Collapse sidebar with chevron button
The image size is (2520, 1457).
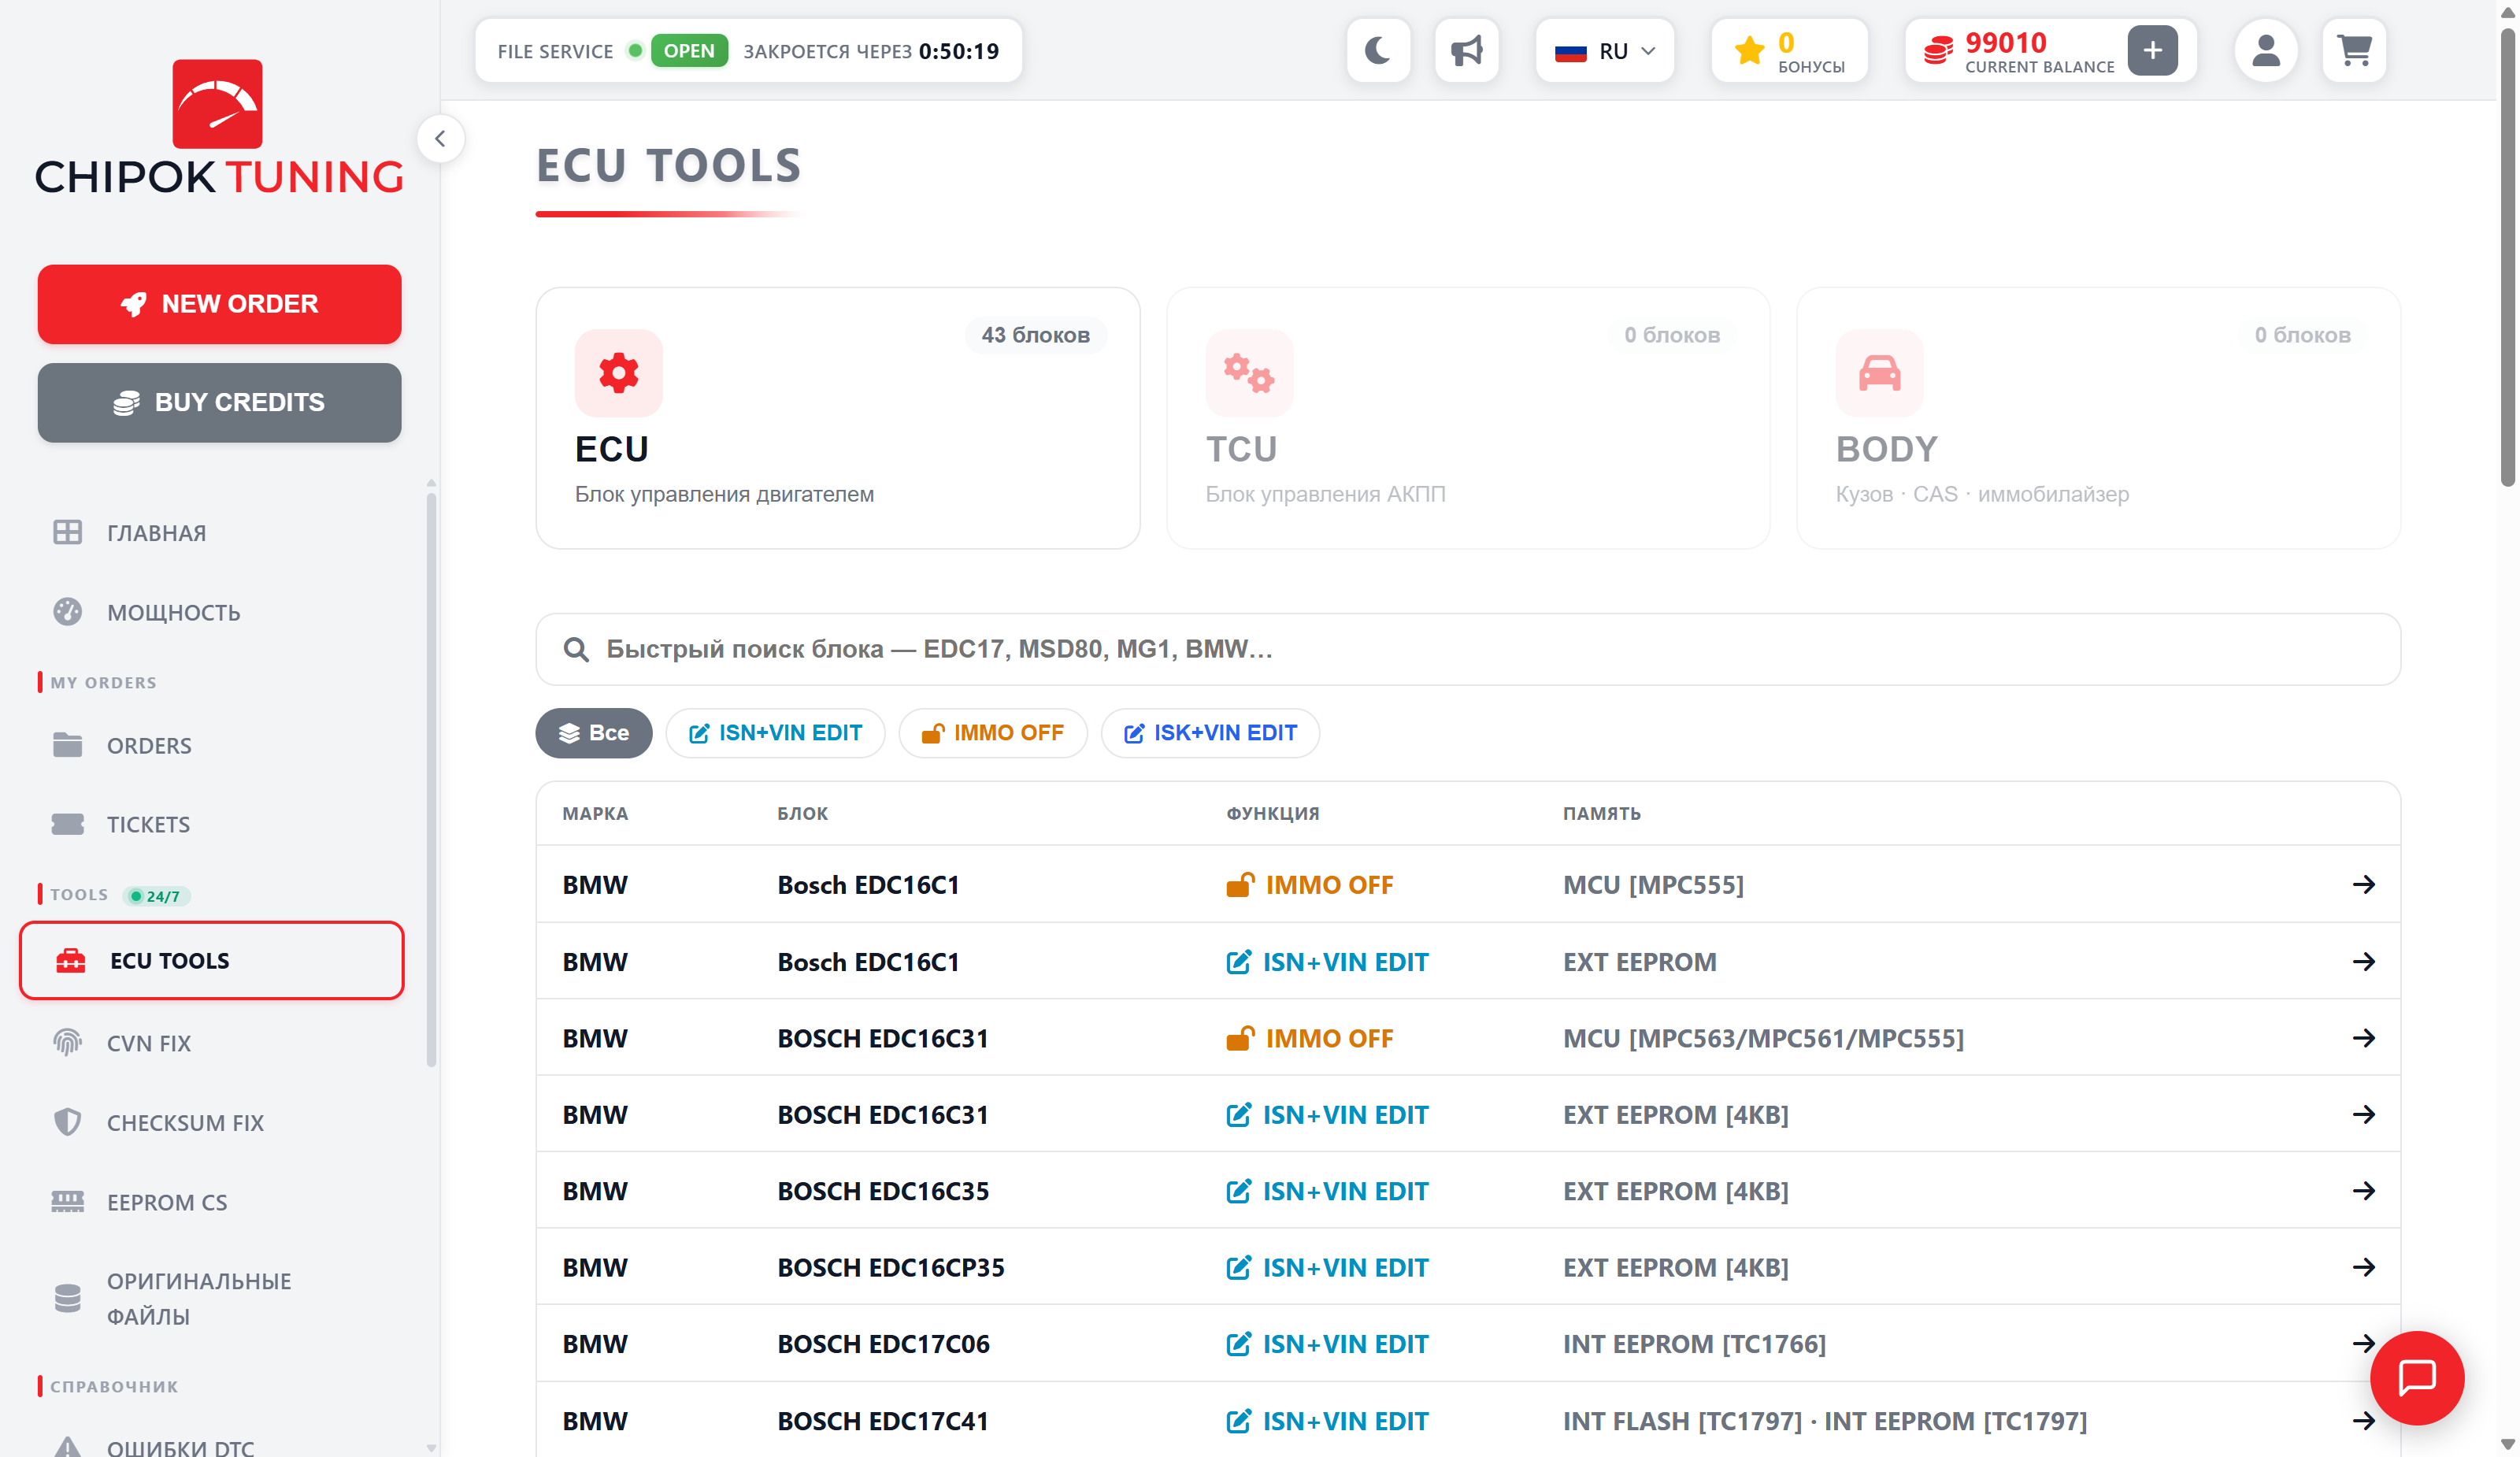point(440,138)
